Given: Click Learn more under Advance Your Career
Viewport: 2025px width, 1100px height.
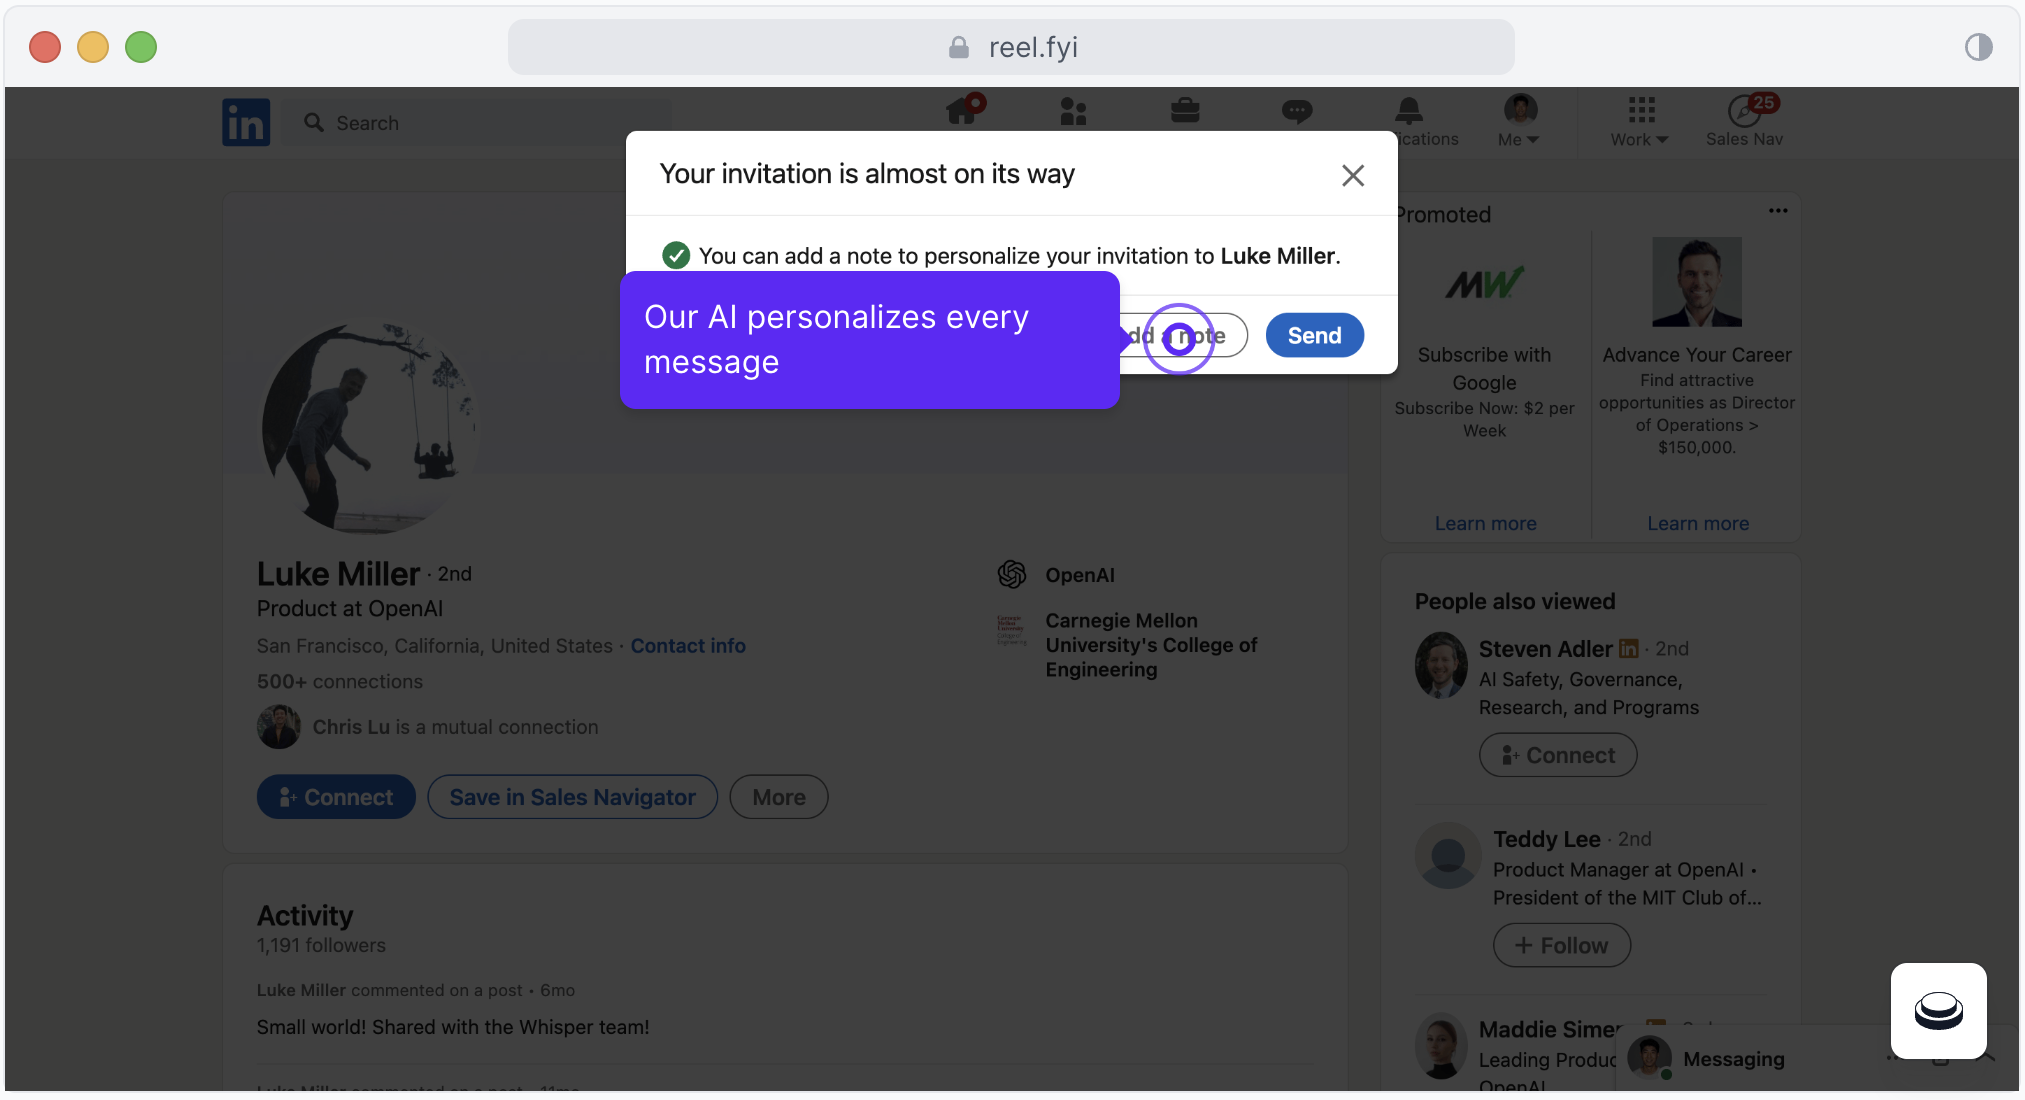Looking at the screenshot, I should coord(1698,523).
